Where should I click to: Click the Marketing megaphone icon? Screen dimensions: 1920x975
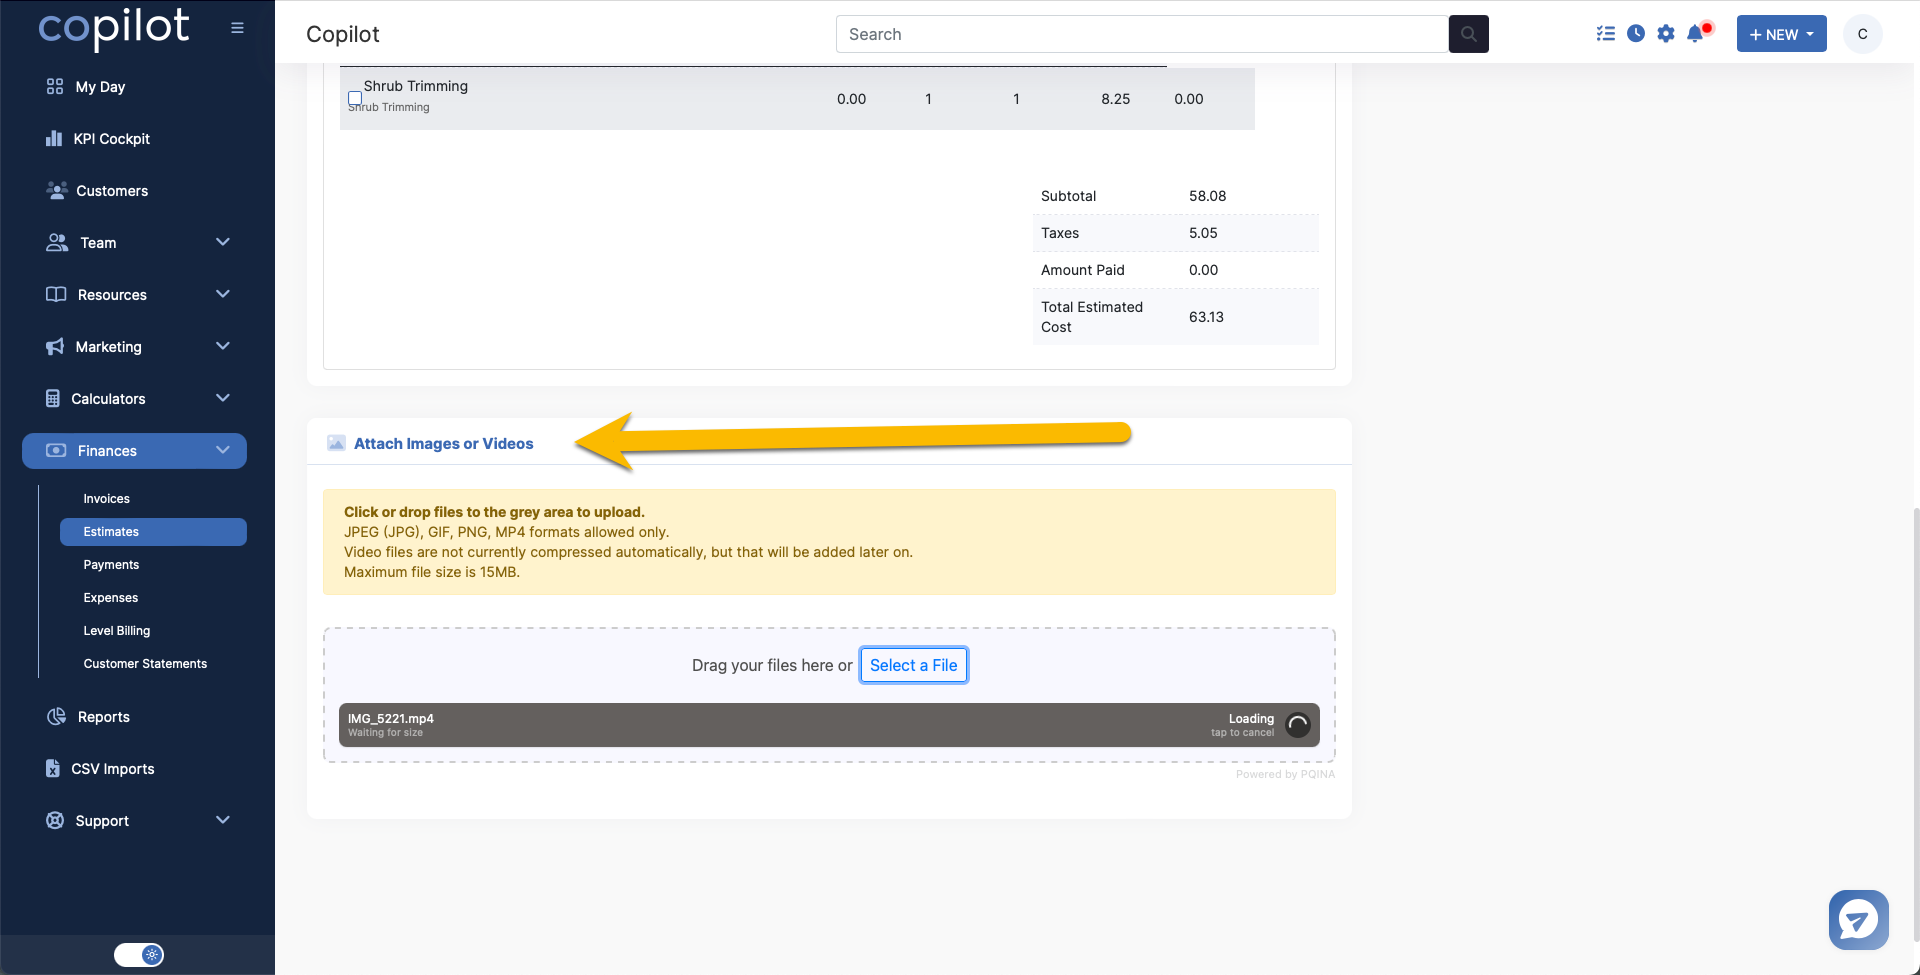(55, 346)
